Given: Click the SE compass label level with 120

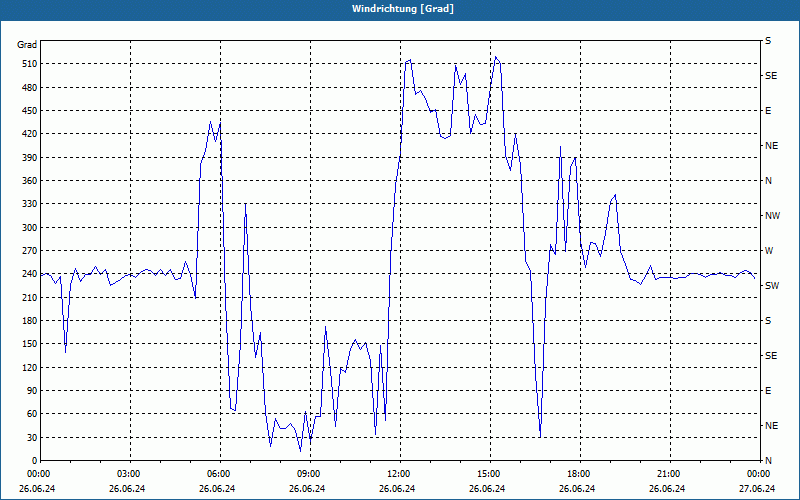Looking at the screenshot, I should [x=771, y=356].
